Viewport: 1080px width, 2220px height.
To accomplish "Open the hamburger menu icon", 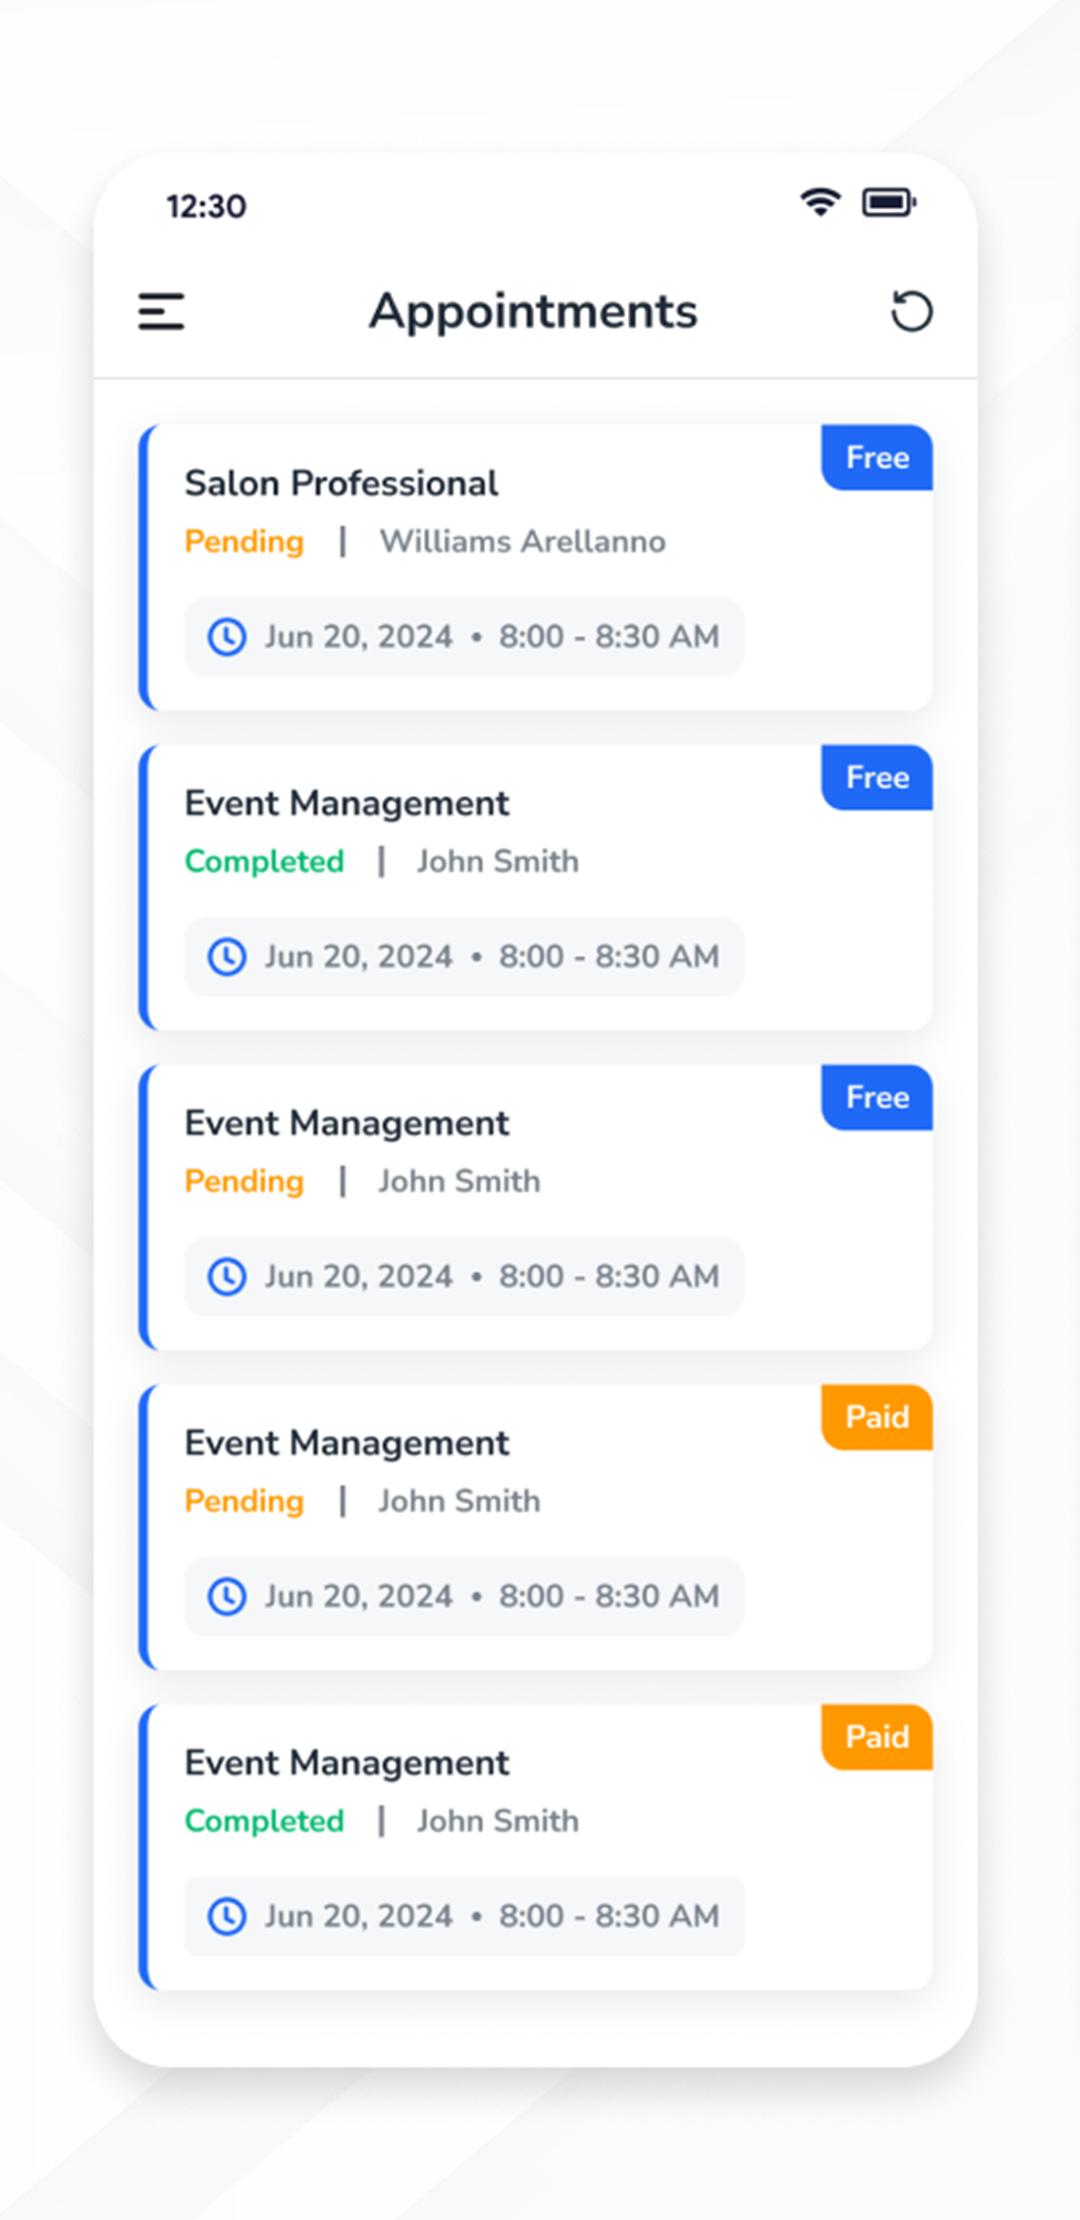I will [161, 311].
